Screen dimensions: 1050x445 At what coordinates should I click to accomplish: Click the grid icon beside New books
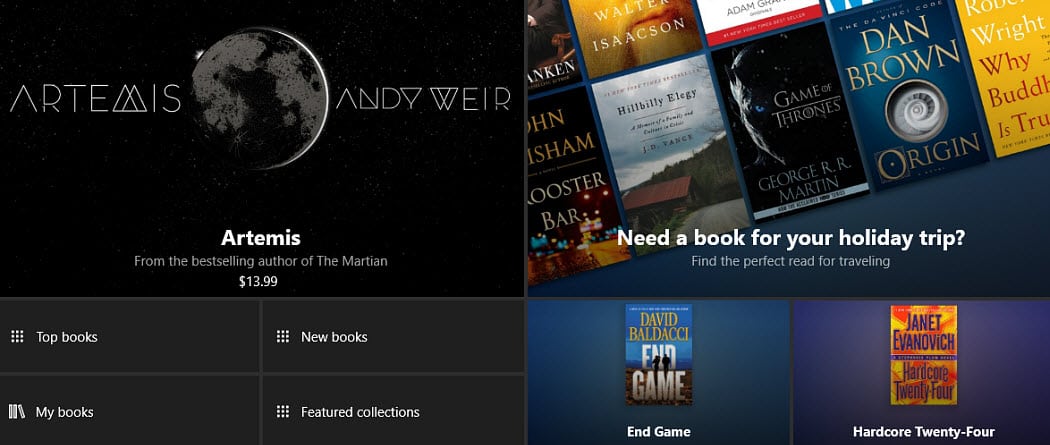pos(283,337)
